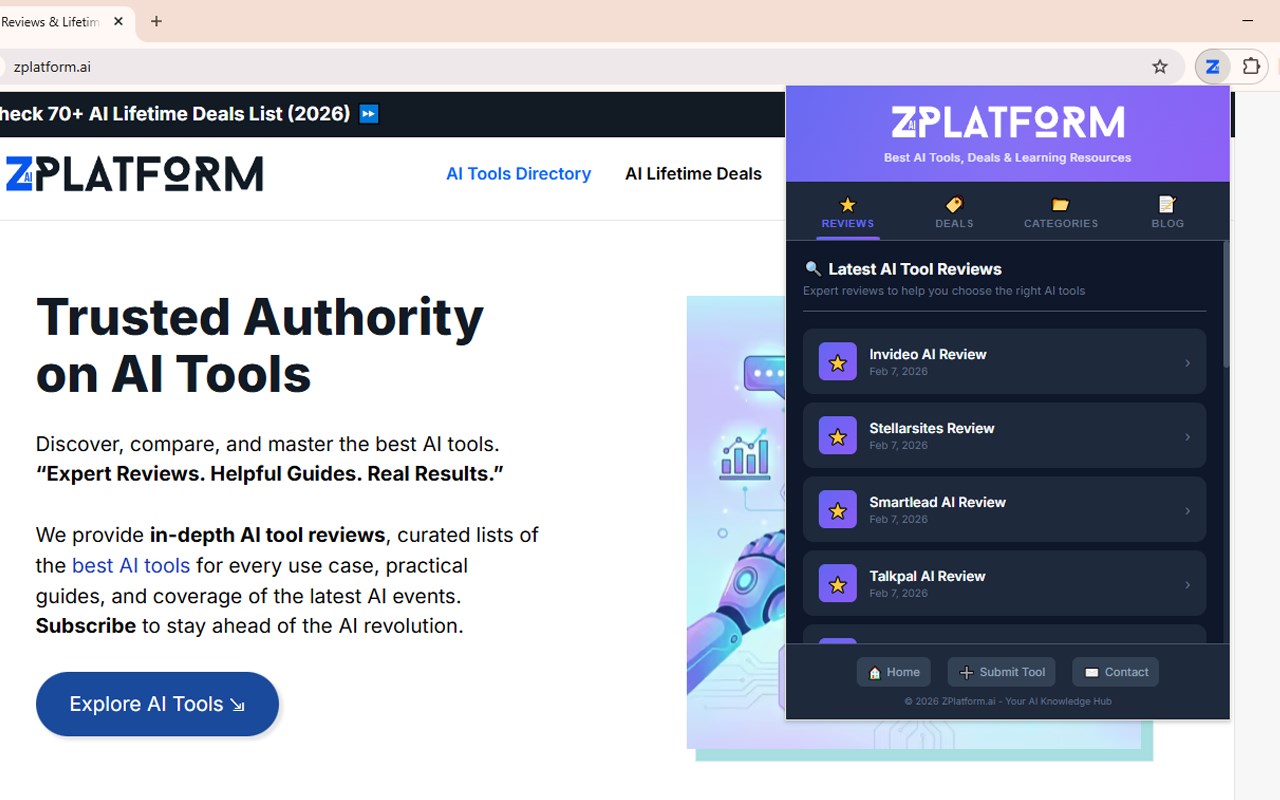Click the hero robot illustration
Image resolution: width=1280 pixels, height=800 pixels.
(736, 520)
